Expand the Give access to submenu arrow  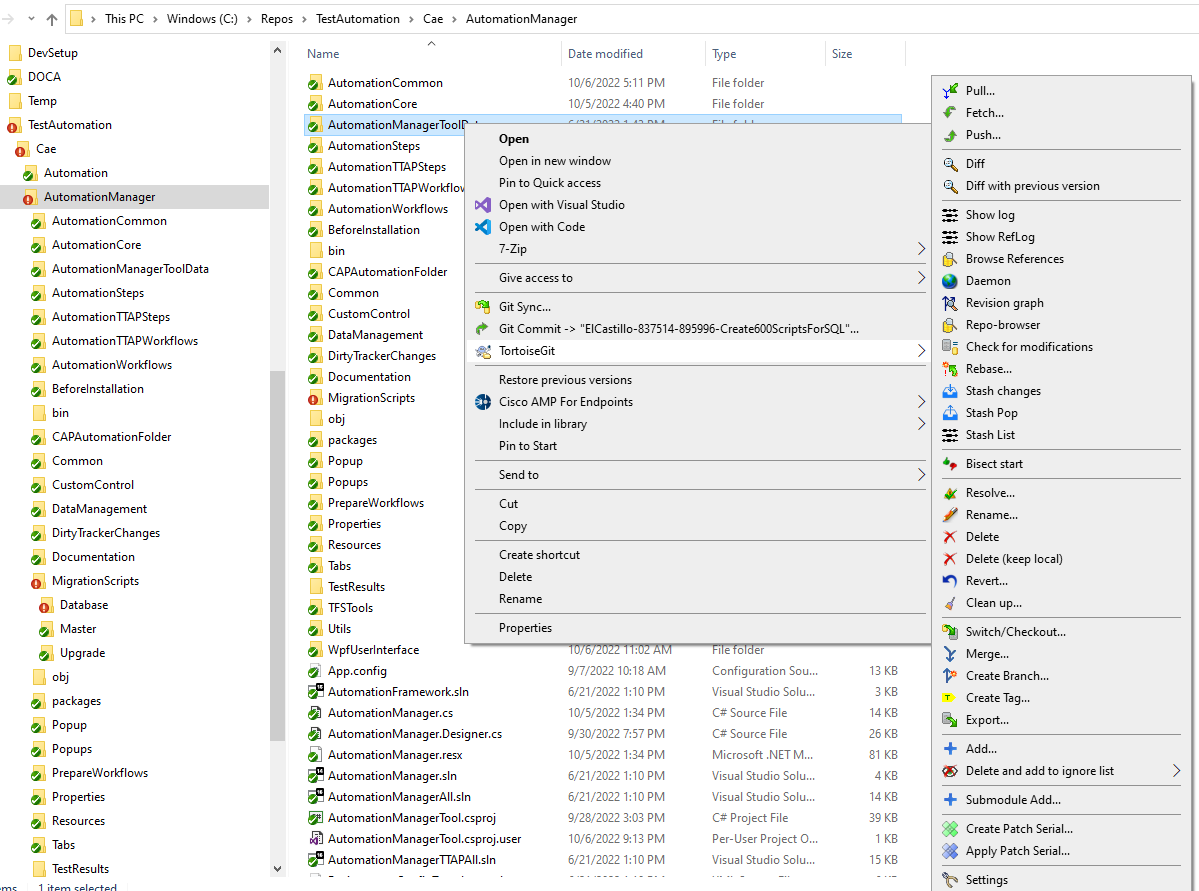[921, 278]
